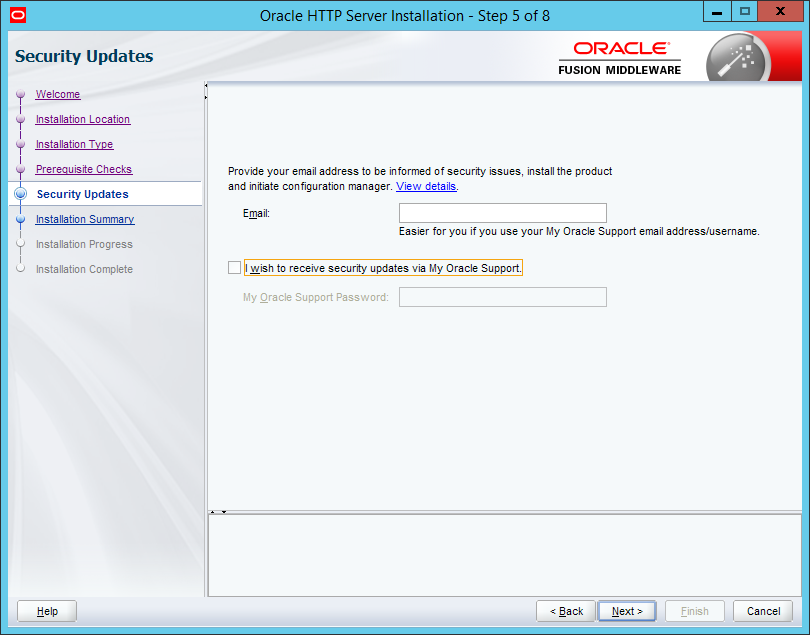Click the Installation Location step bullet
Viewport: 810px width, 635px height.
pyautogui.click(x=20, y=120)
